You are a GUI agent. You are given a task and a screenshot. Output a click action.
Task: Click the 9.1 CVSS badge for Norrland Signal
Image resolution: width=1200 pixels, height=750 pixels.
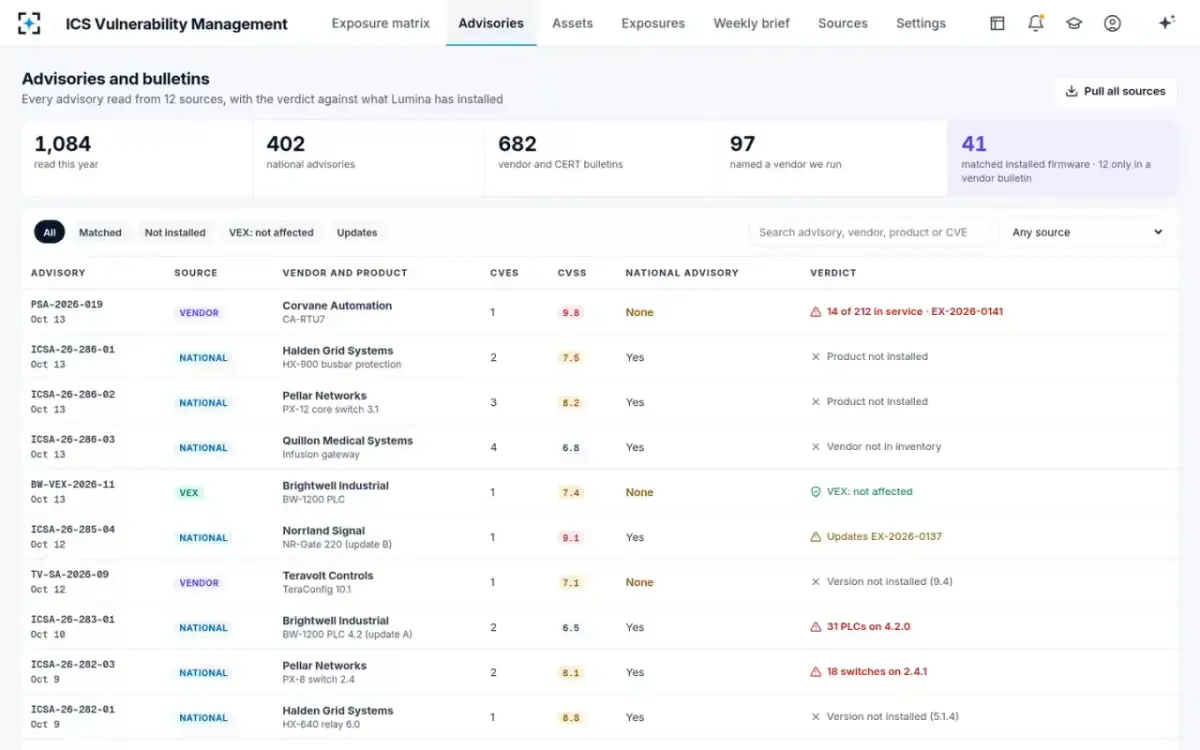571,537
